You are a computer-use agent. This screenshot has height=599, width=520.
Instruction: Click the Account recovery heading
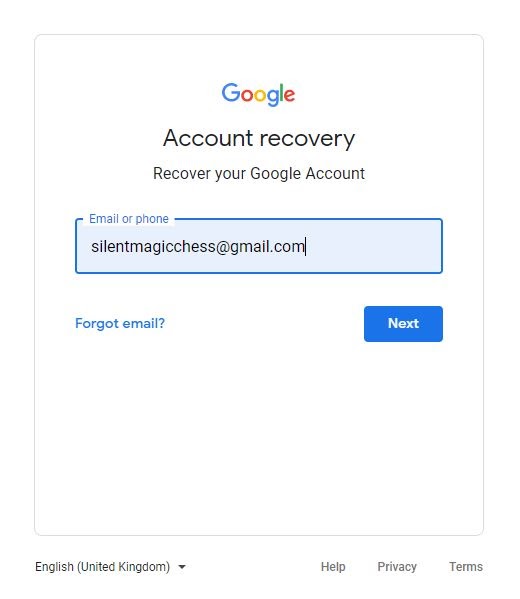[x=259, y=138]
